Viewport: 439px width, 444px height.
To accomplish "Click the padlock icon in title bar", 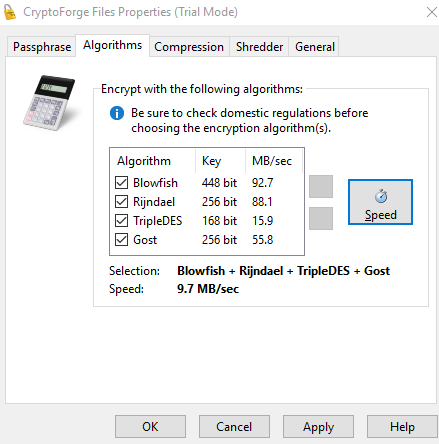I will tap(10, 12).
